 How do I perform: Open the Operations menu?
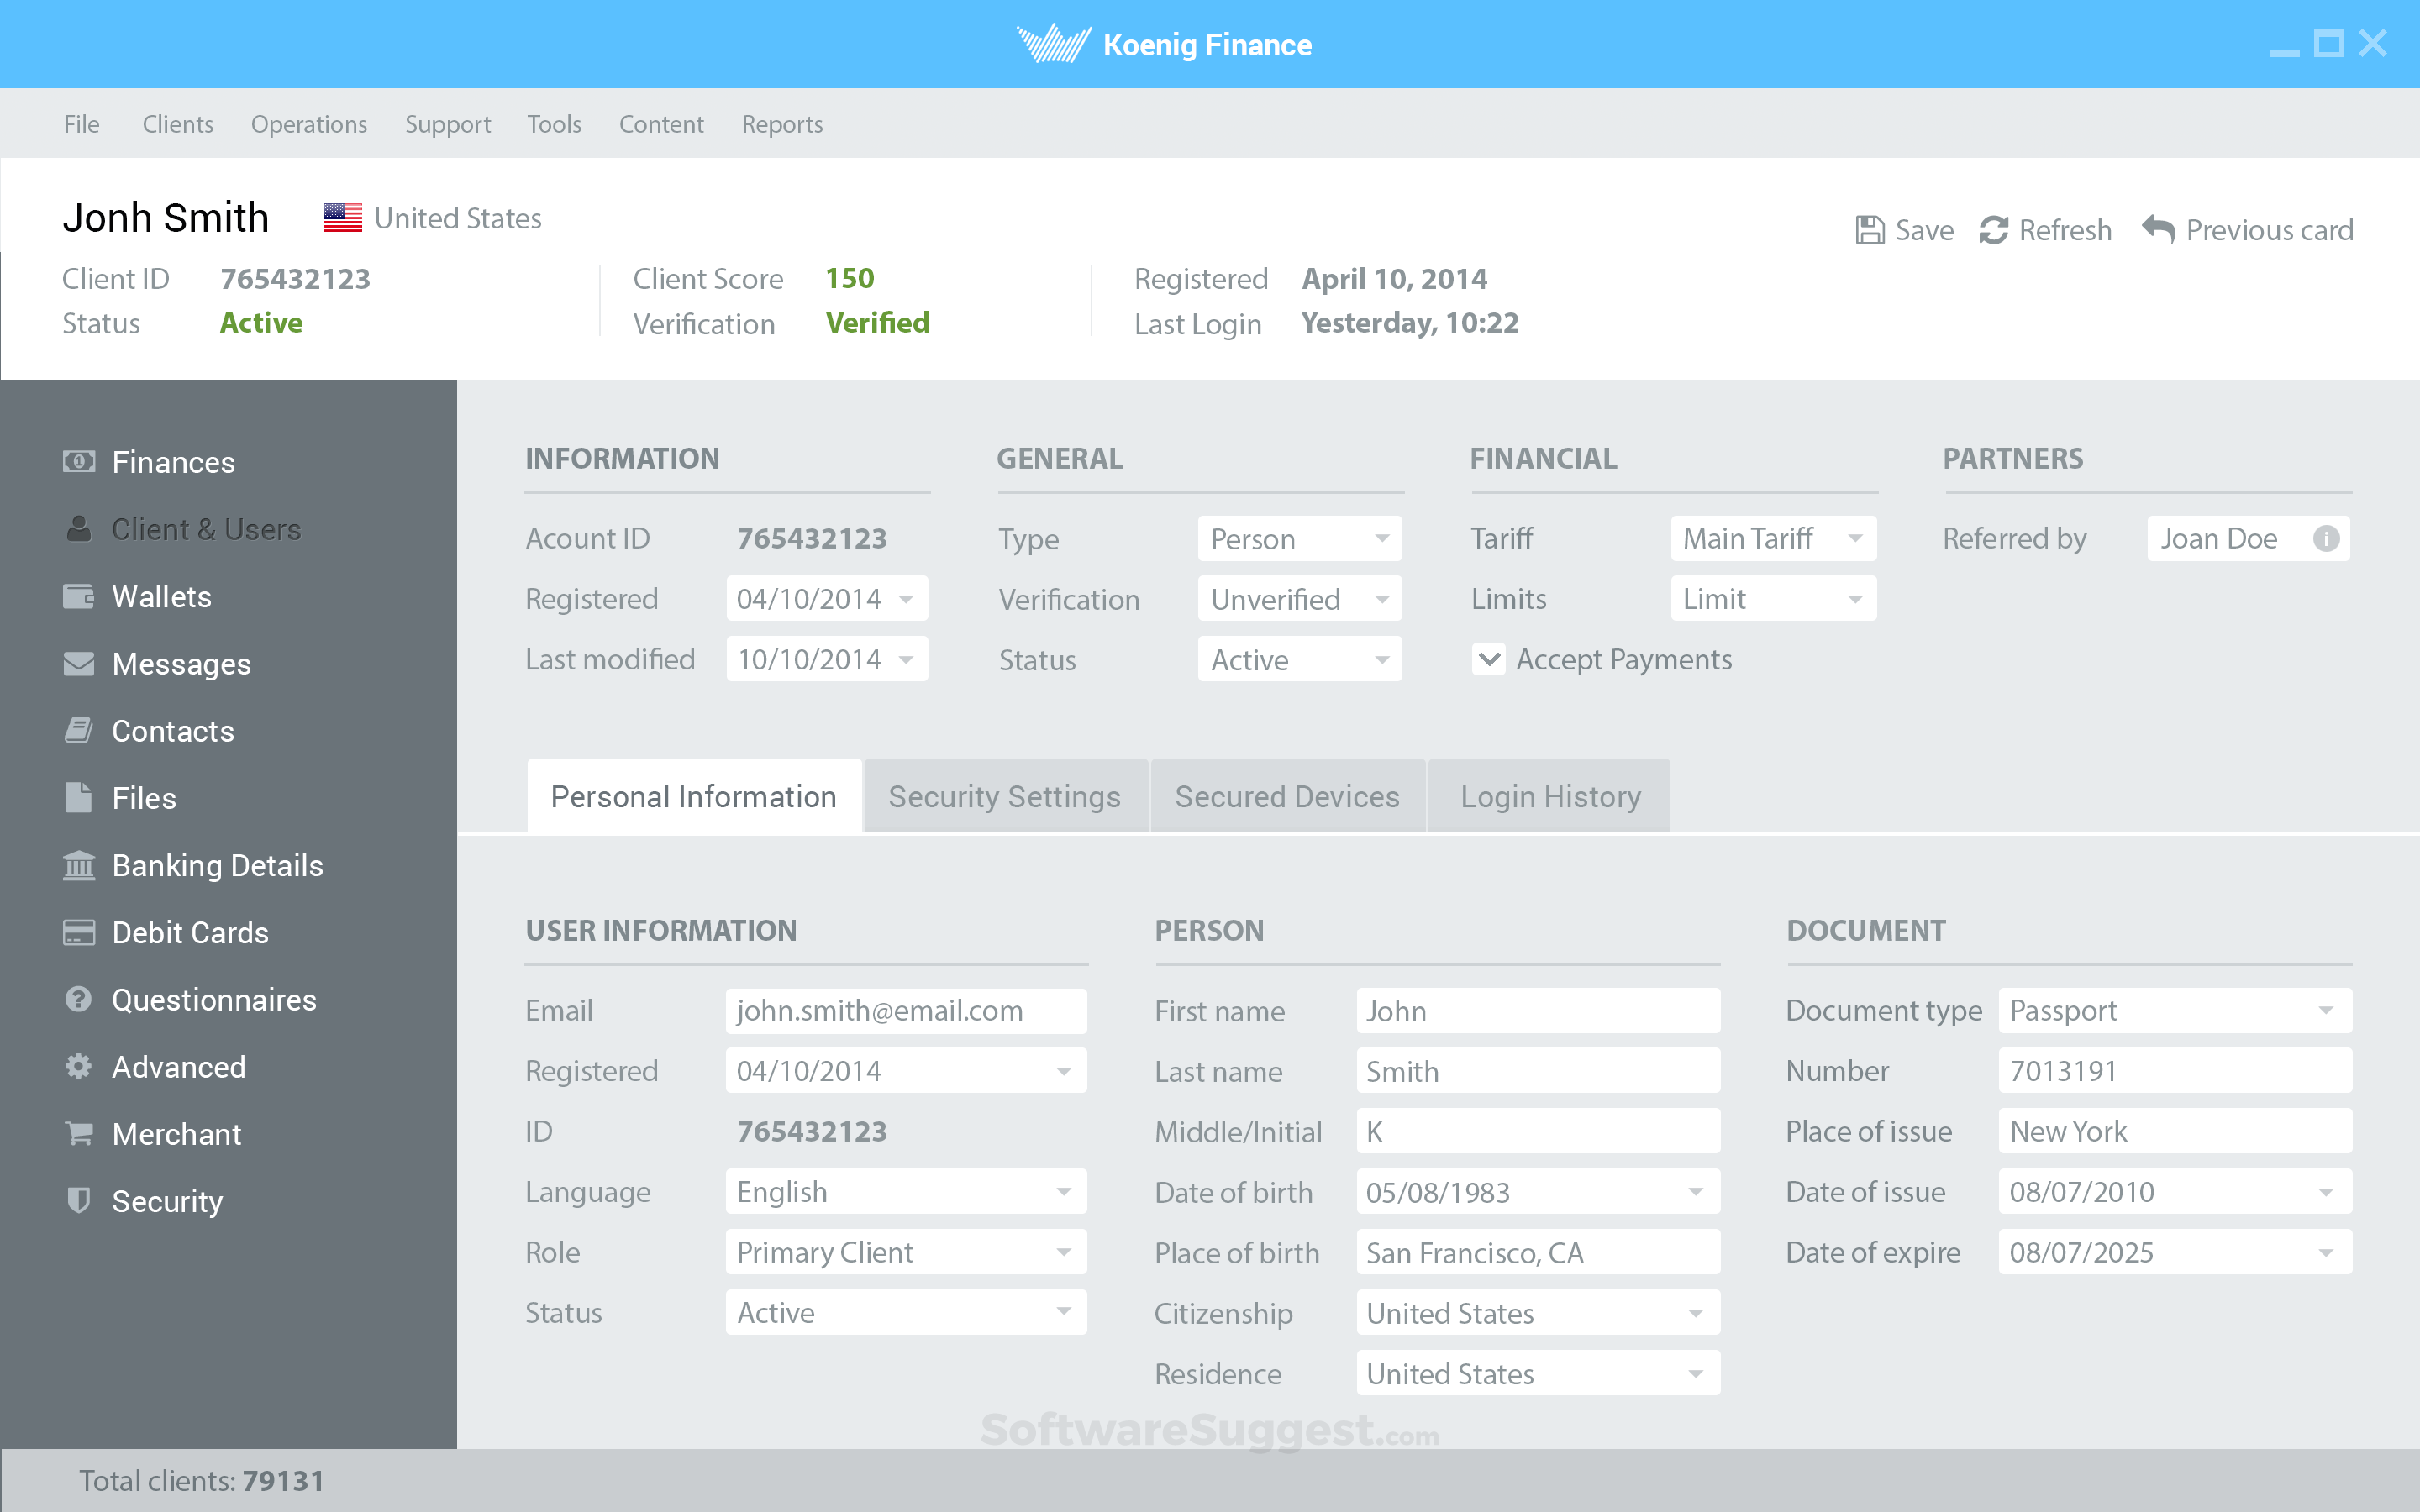(x=308, y=124)
